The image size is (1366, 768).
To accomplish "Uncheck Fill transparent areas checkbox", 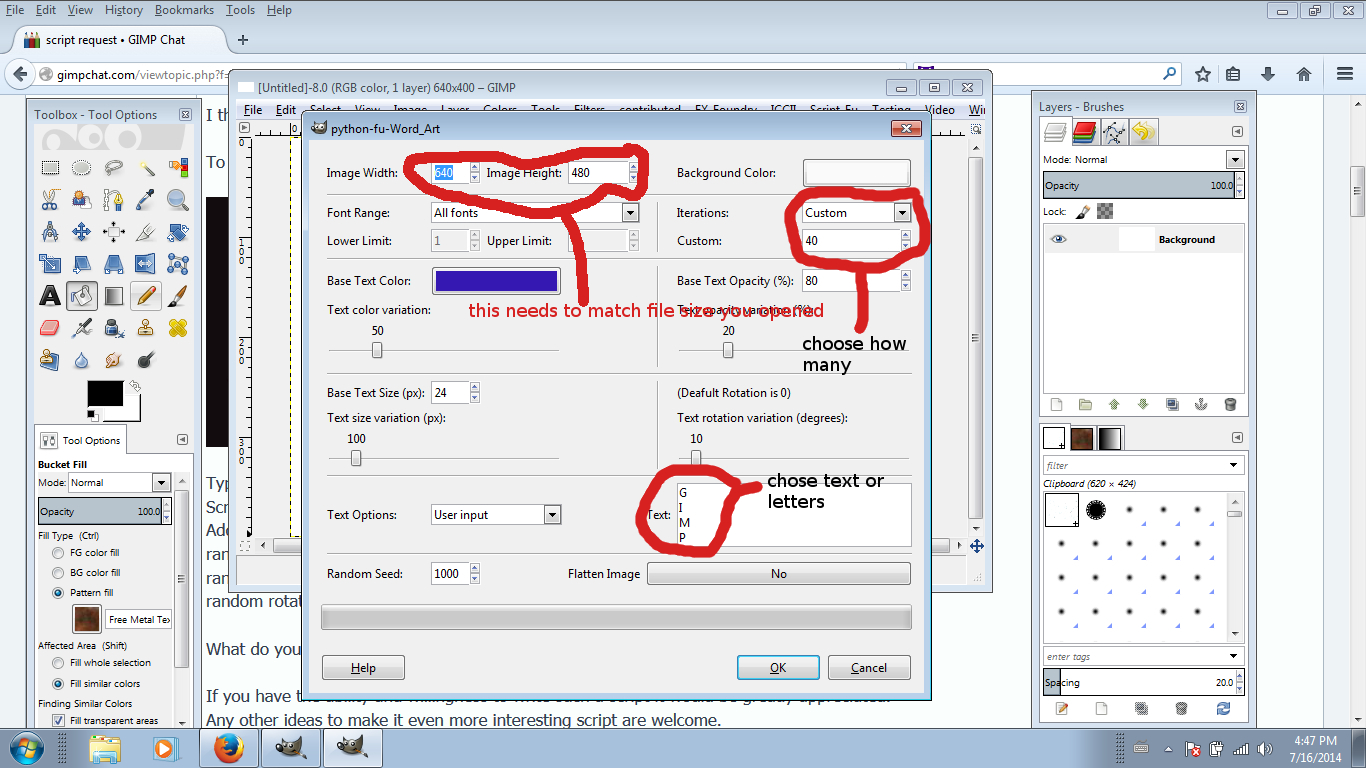I will click(x=59, y=720).
